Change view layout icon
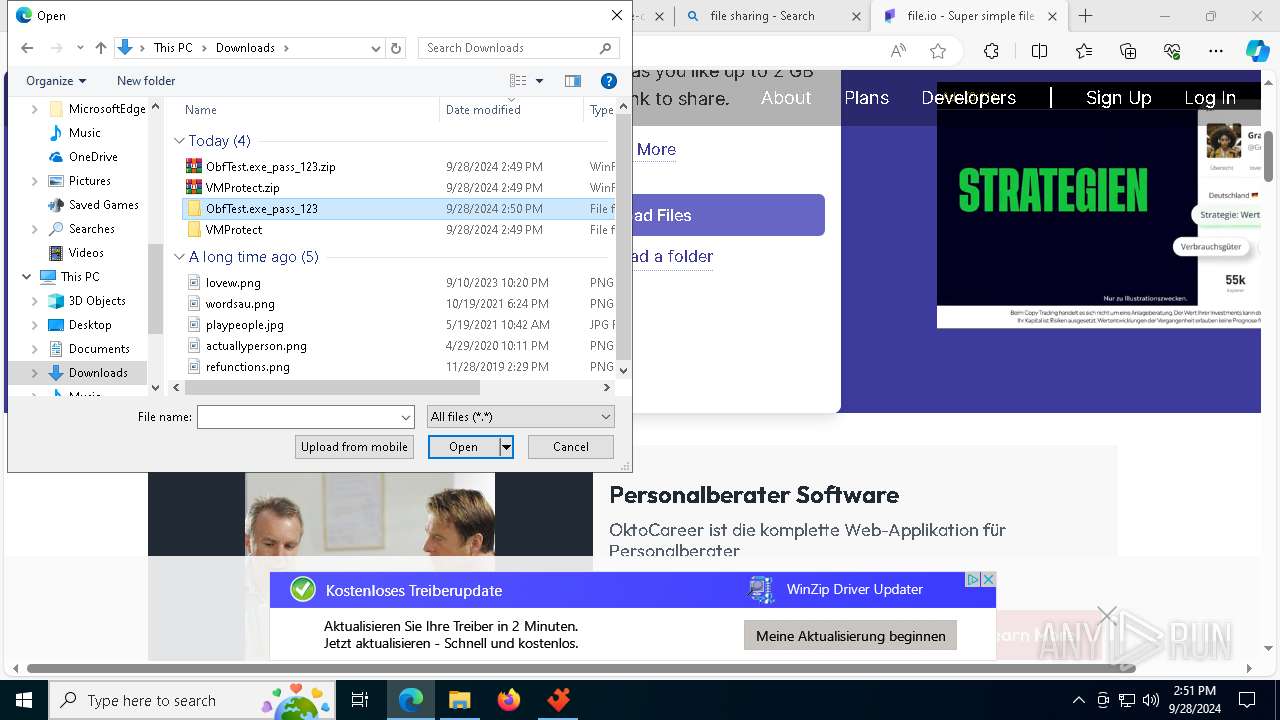This screenshot has width=1280, height=720. (518, 81)
